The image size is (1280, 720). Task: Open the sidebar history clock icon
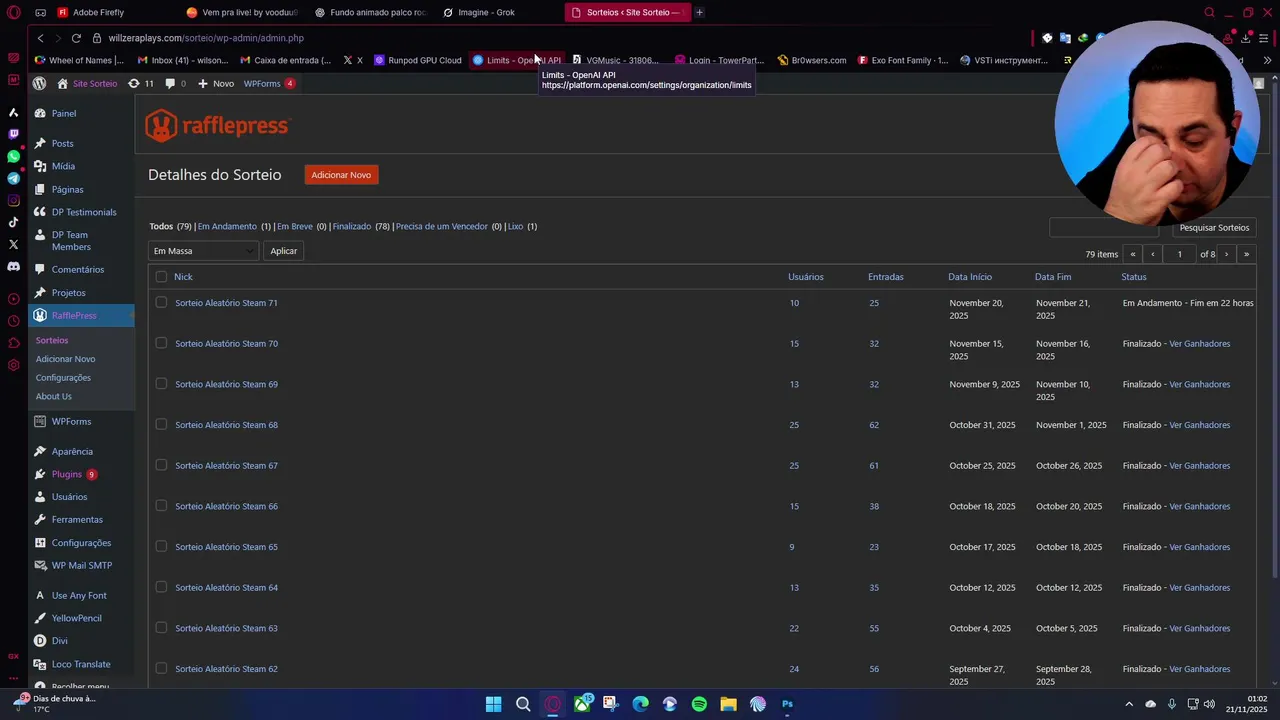click(13, 321)
